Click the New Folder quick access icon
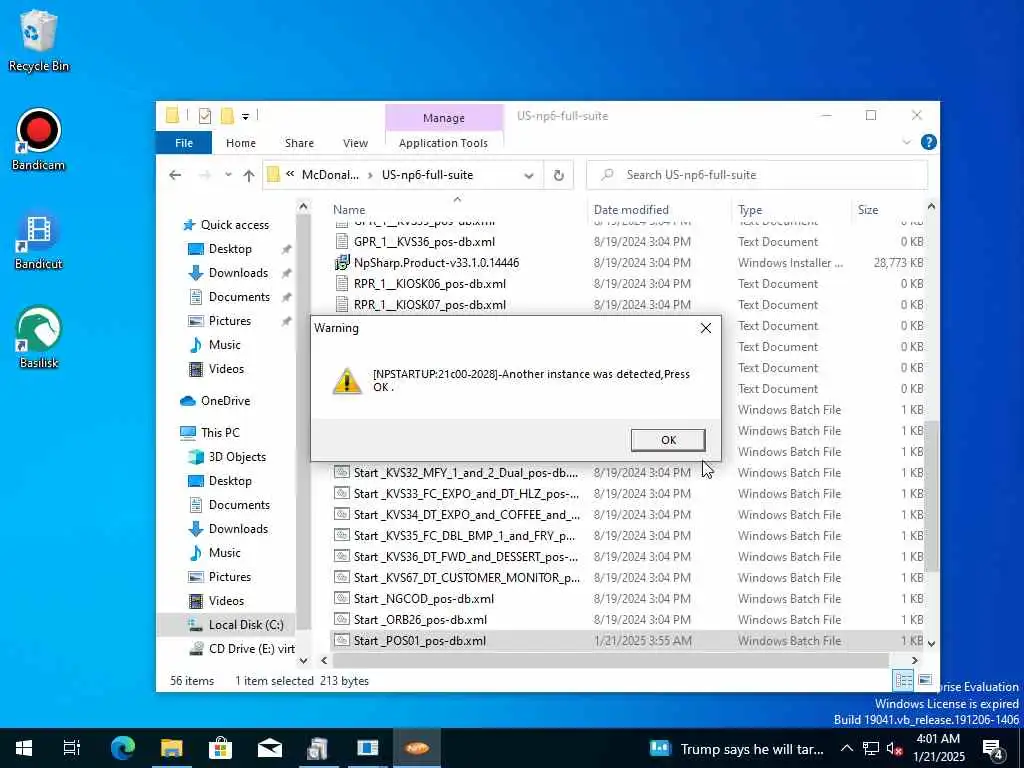 (227, 116)
